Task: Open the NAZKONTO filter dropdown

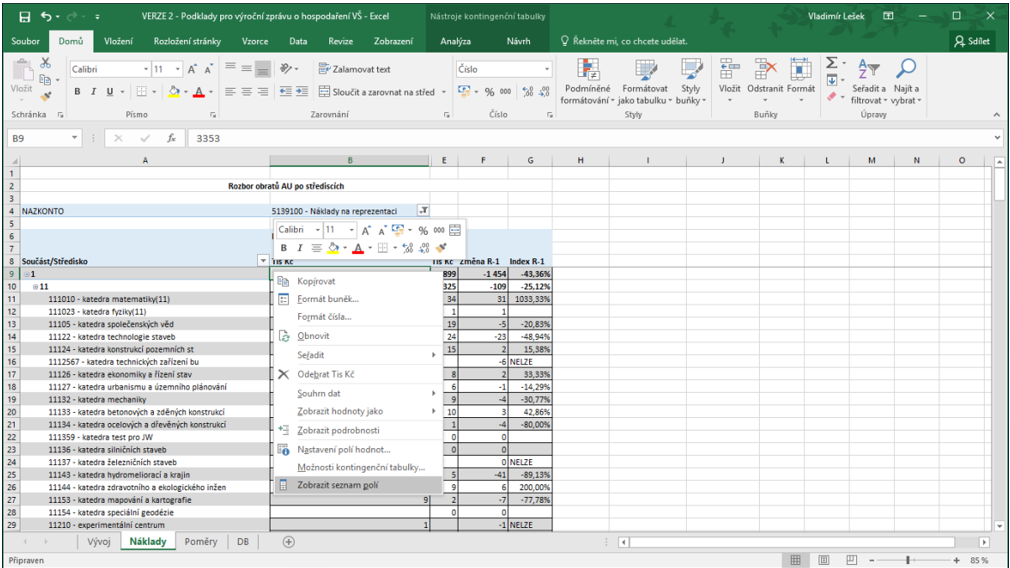Action: 423,211
